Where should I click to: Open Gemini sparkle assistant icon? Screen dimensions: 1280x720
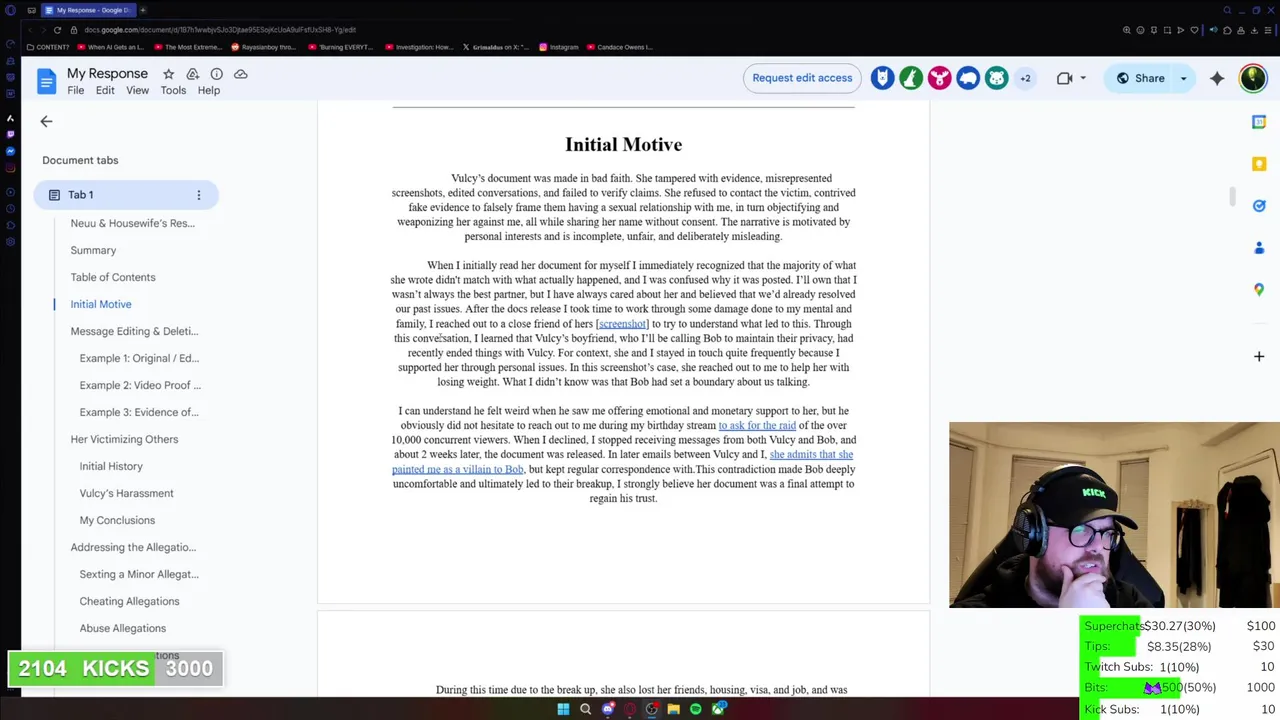coord(1217,78)
